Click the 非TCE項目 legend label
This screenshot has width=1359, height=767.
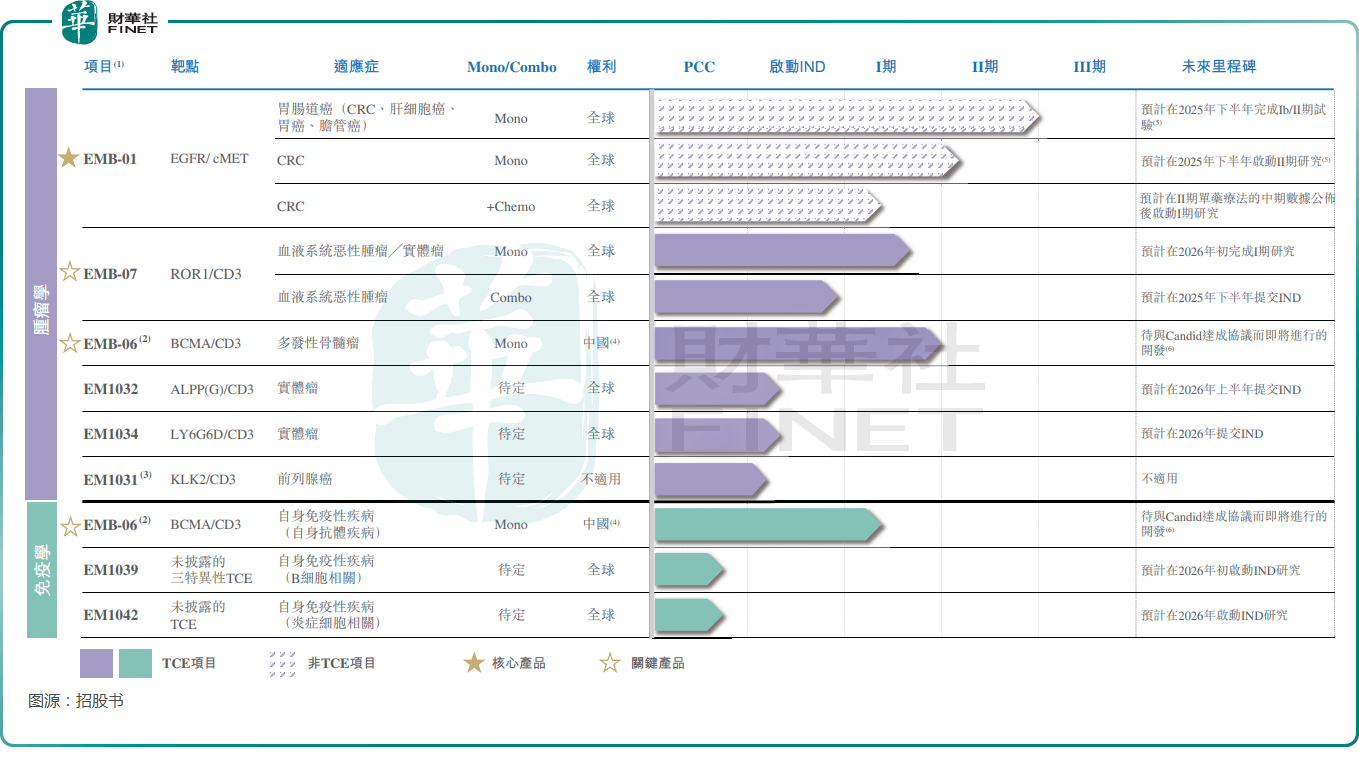342,663
